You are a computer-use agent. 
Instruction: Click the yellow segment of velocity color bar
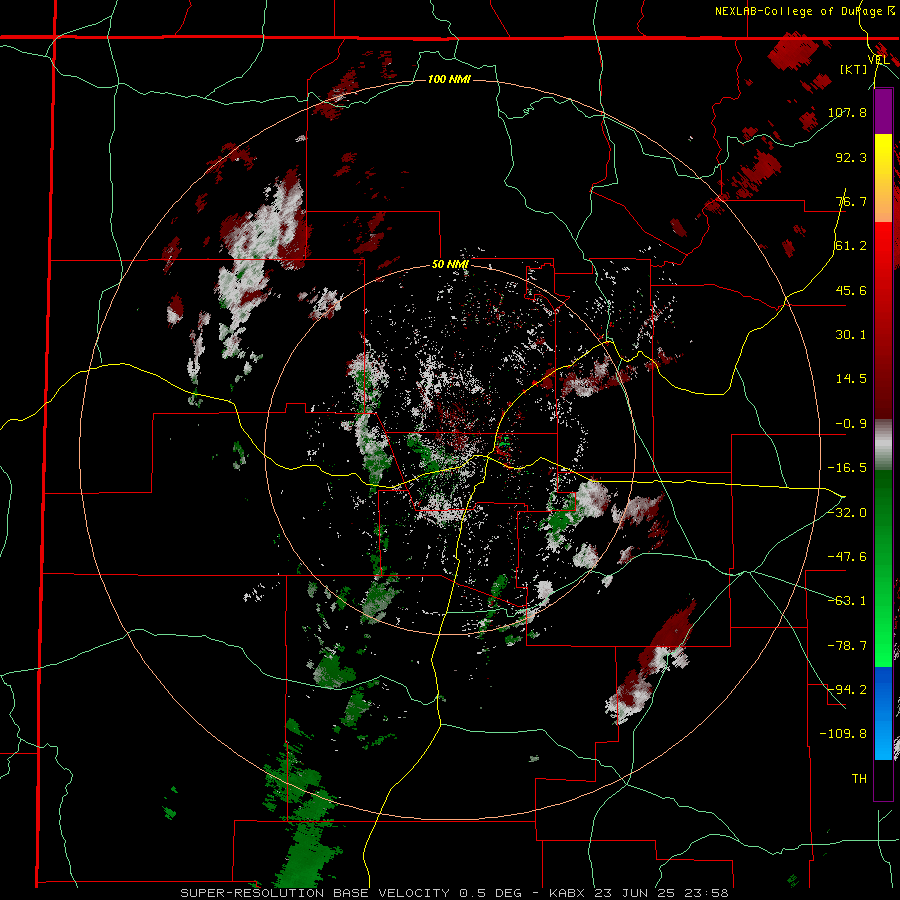(883, 154)
